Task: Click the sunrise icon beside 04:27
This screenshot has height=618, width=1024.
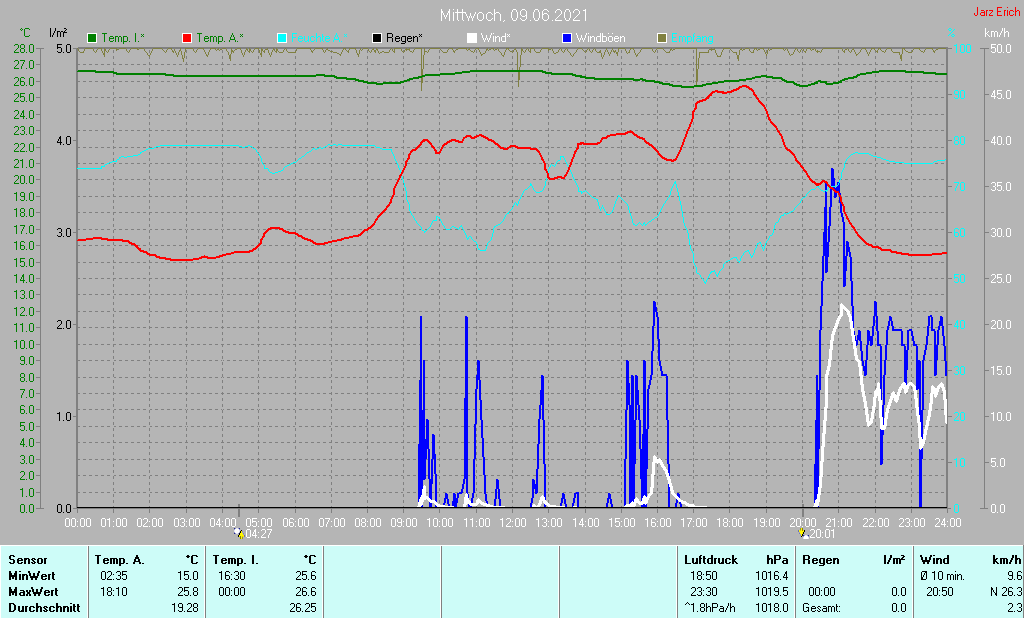Action: [239, 533]
